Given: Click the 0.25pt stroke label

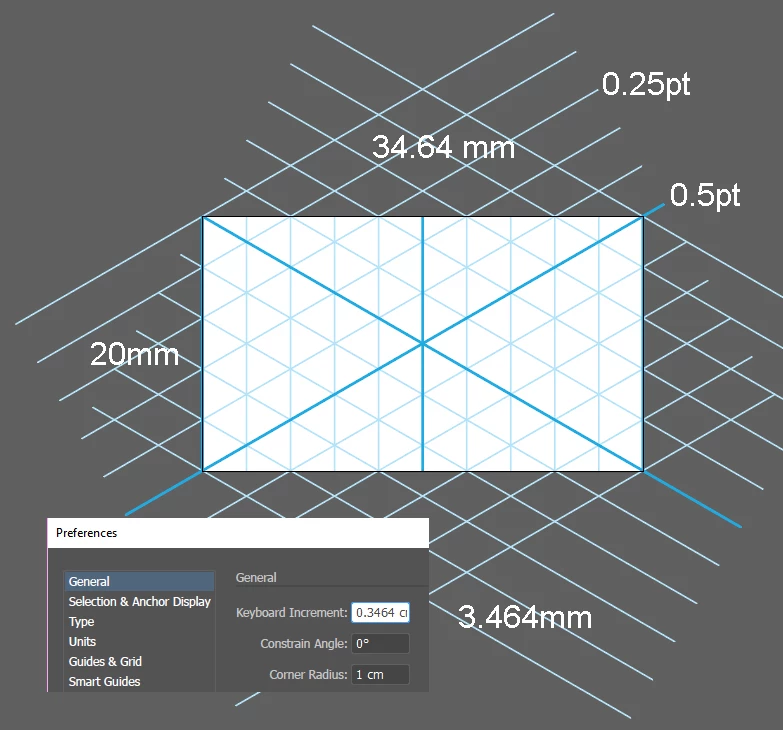Looking at the screenshot, I should 646,84.
